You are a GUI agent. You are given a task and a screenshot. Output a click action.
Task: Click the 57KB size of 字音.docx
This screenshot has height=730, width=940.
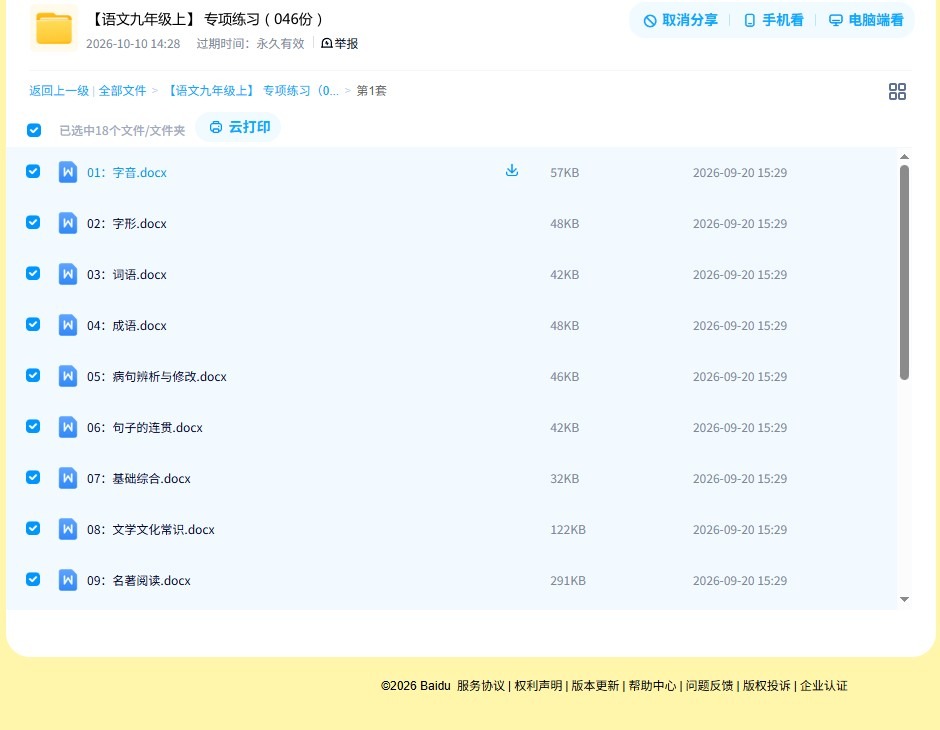(x=565, y=173)
